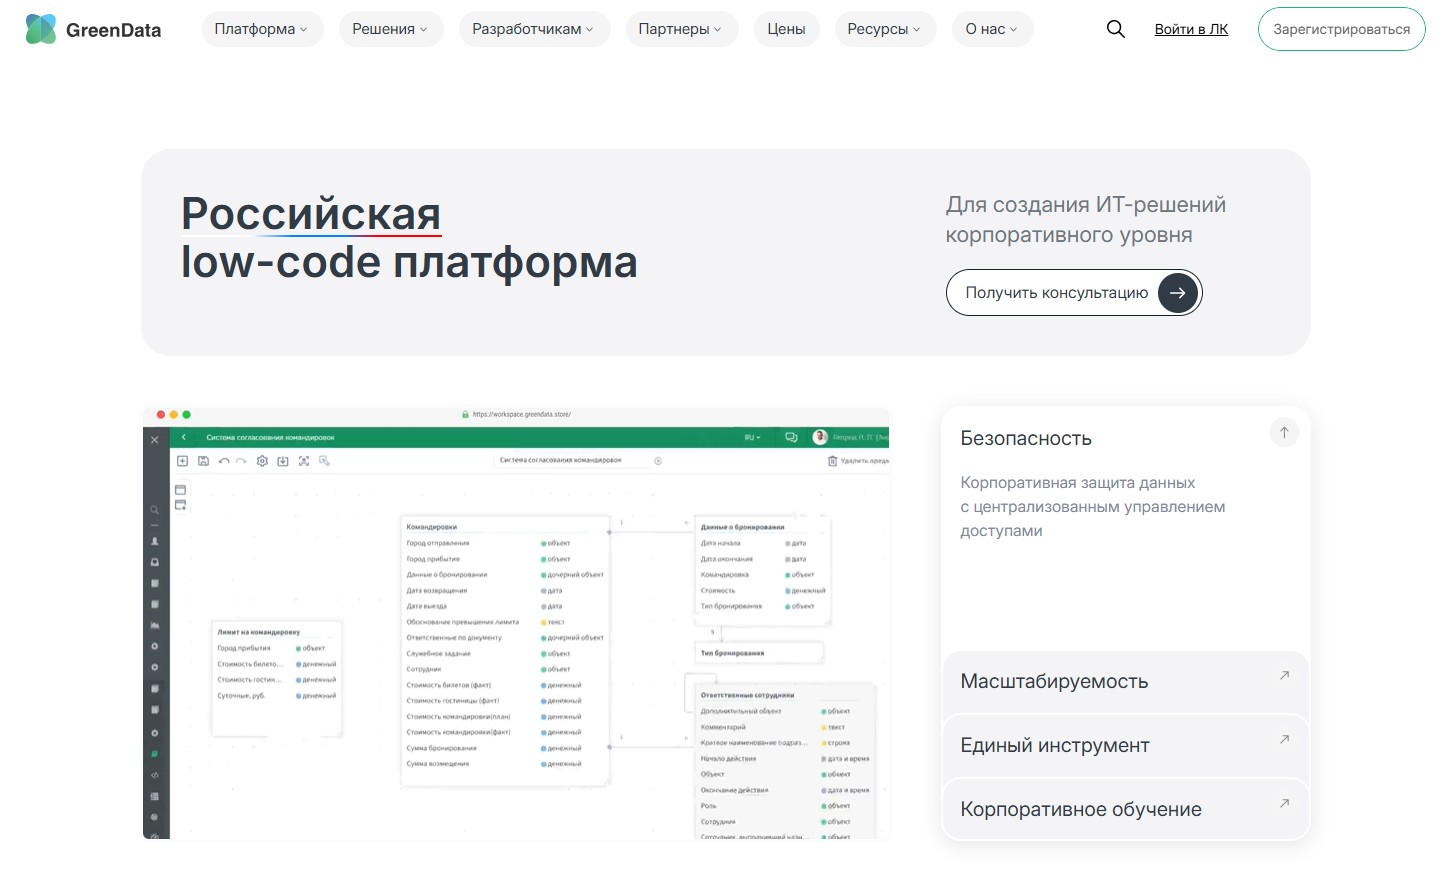Viewport: 1448px width, 879px height.
Task: Click the dark arrow circle in consultation button
Action: tap(1178, 293)
